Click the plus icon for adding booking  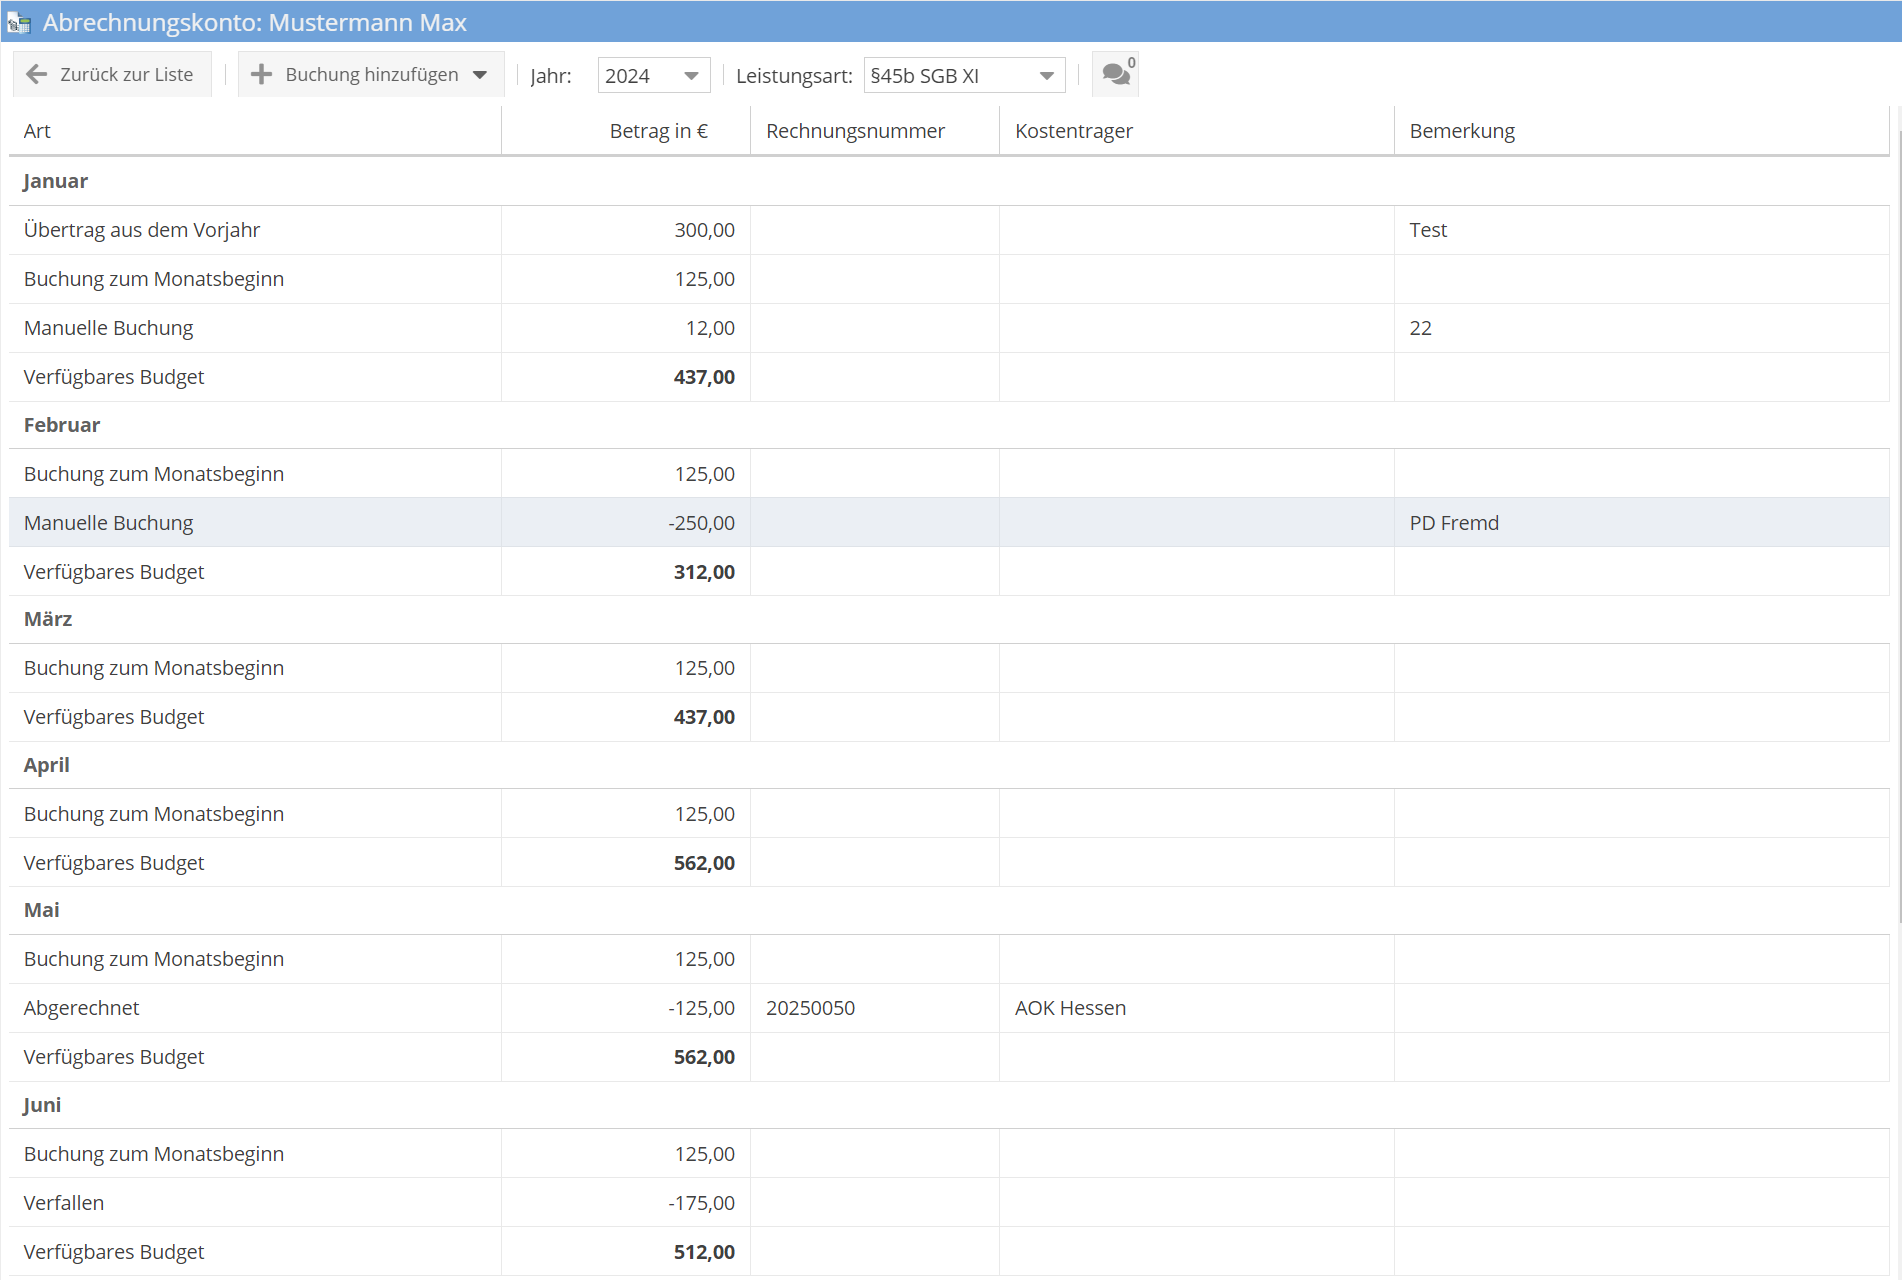pos(261,75)
